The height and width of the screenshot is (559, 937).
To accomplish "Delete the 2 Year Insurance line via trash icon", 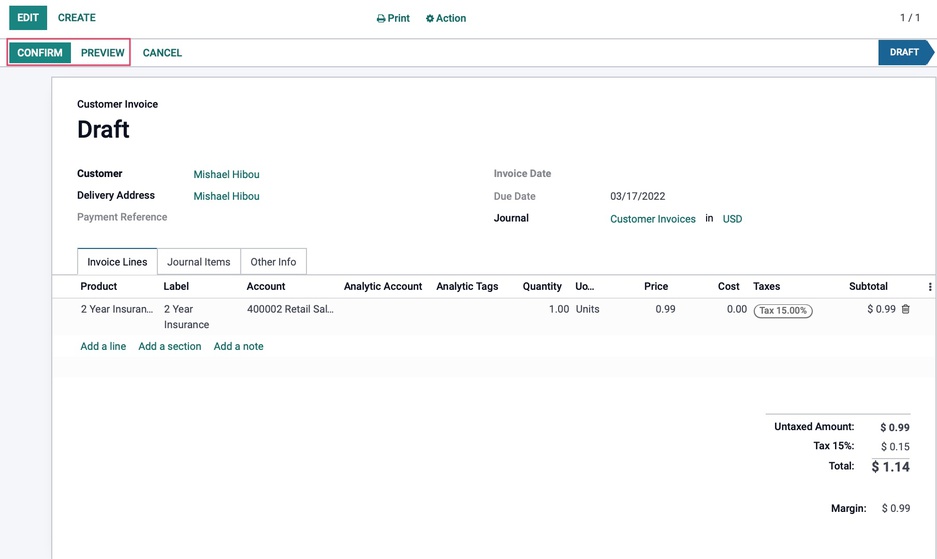I will pos(905,309).
